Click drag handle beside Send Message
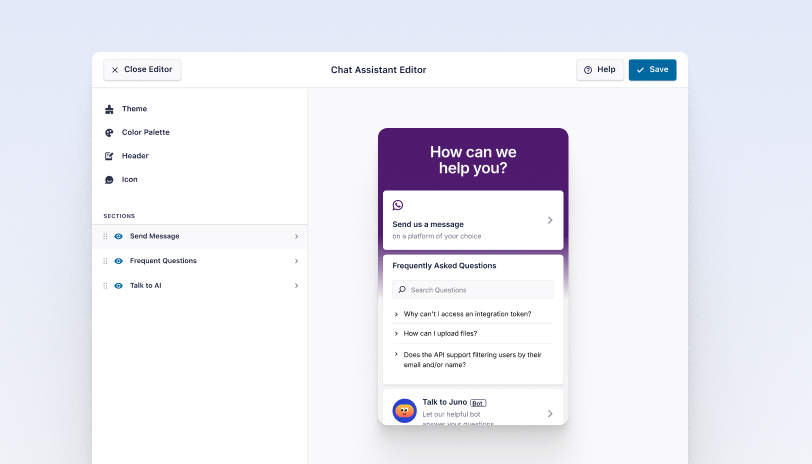Screen dimensions: 812x464 105,237
